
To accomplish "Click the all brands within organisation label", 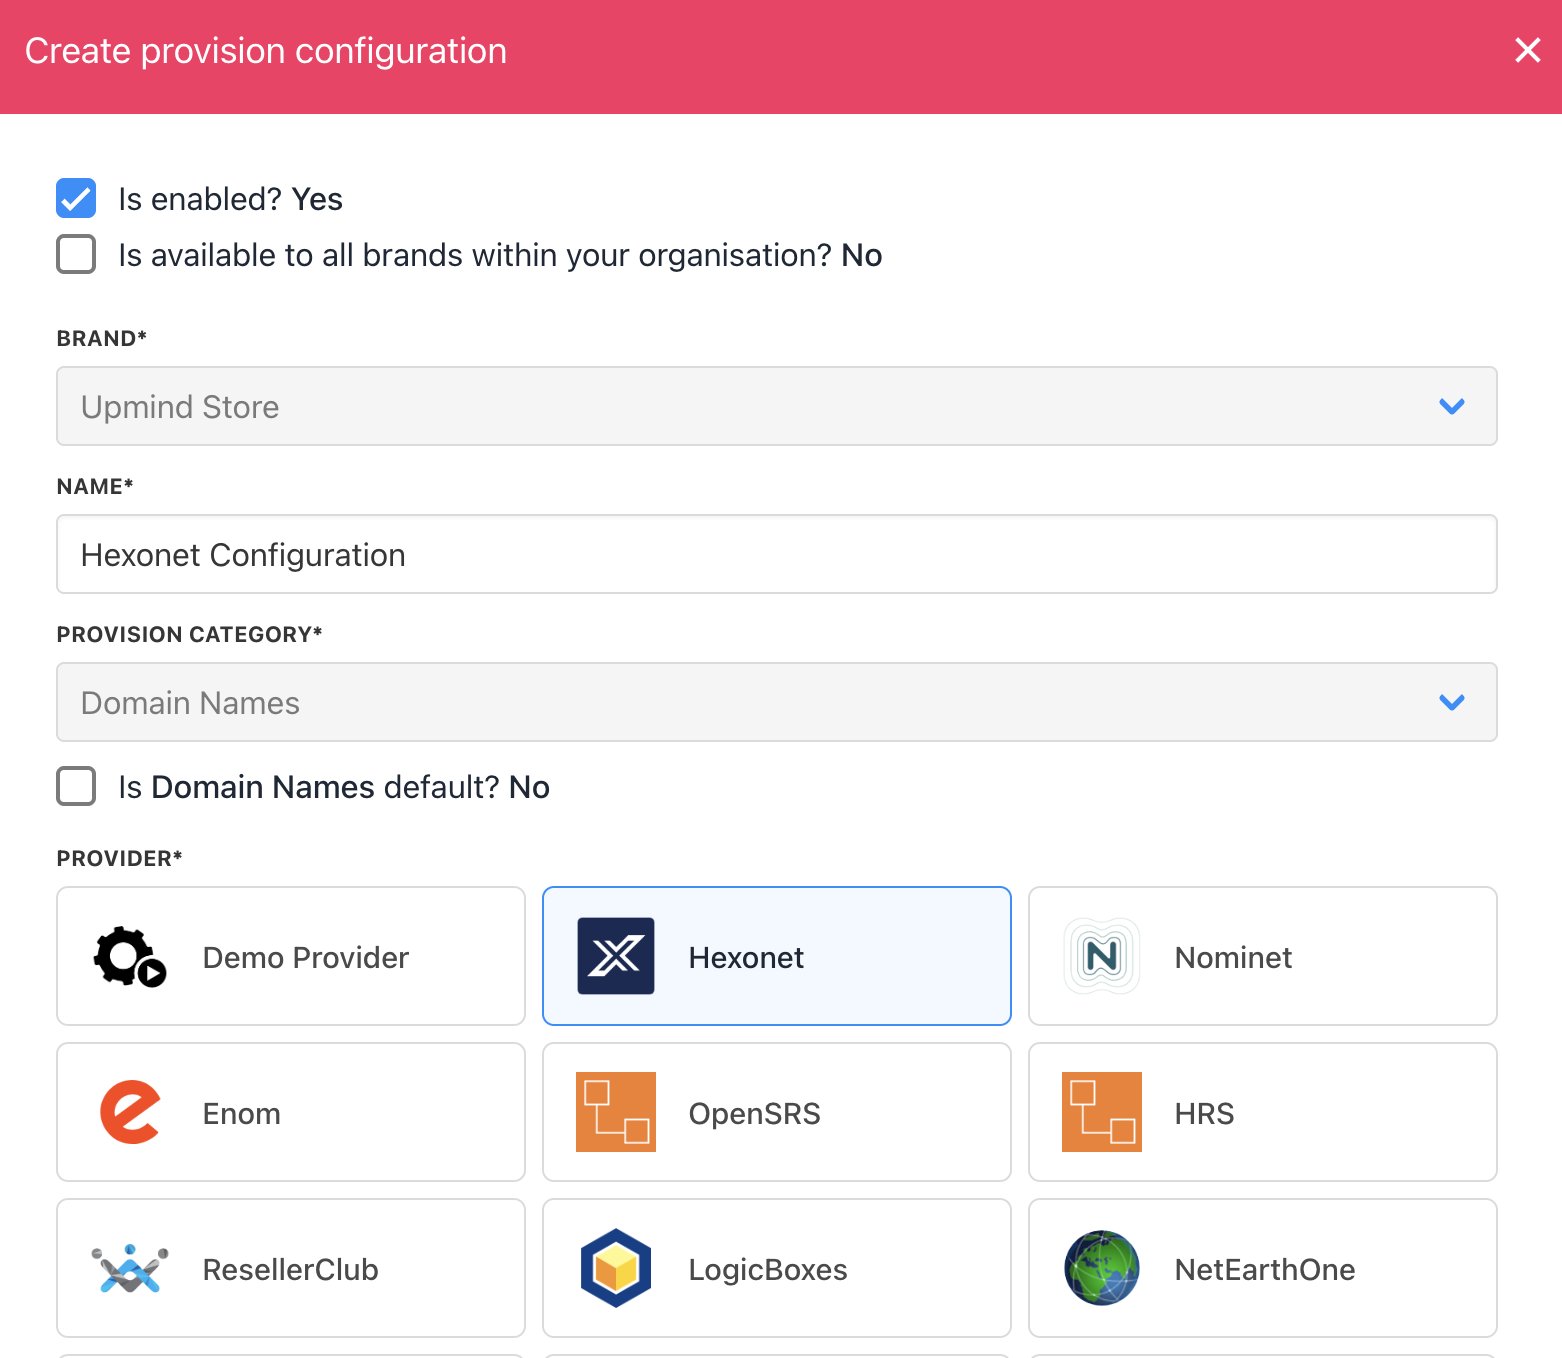I will (500, 255).
